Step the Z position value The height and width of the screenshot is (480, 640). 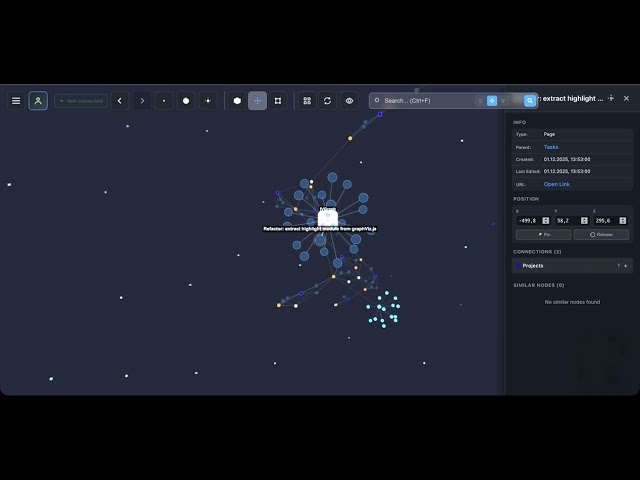(623, 221)
